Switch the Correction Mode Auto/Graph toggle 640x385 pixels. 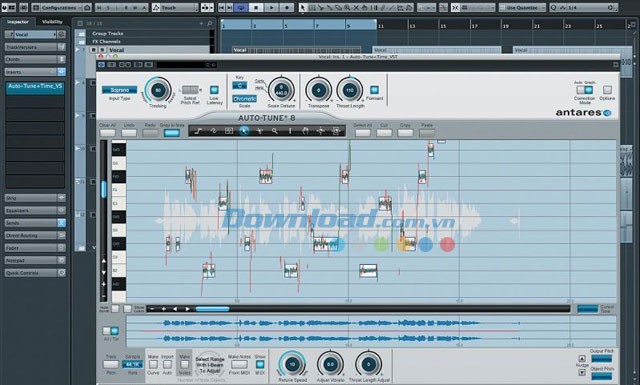pos(584,90)
